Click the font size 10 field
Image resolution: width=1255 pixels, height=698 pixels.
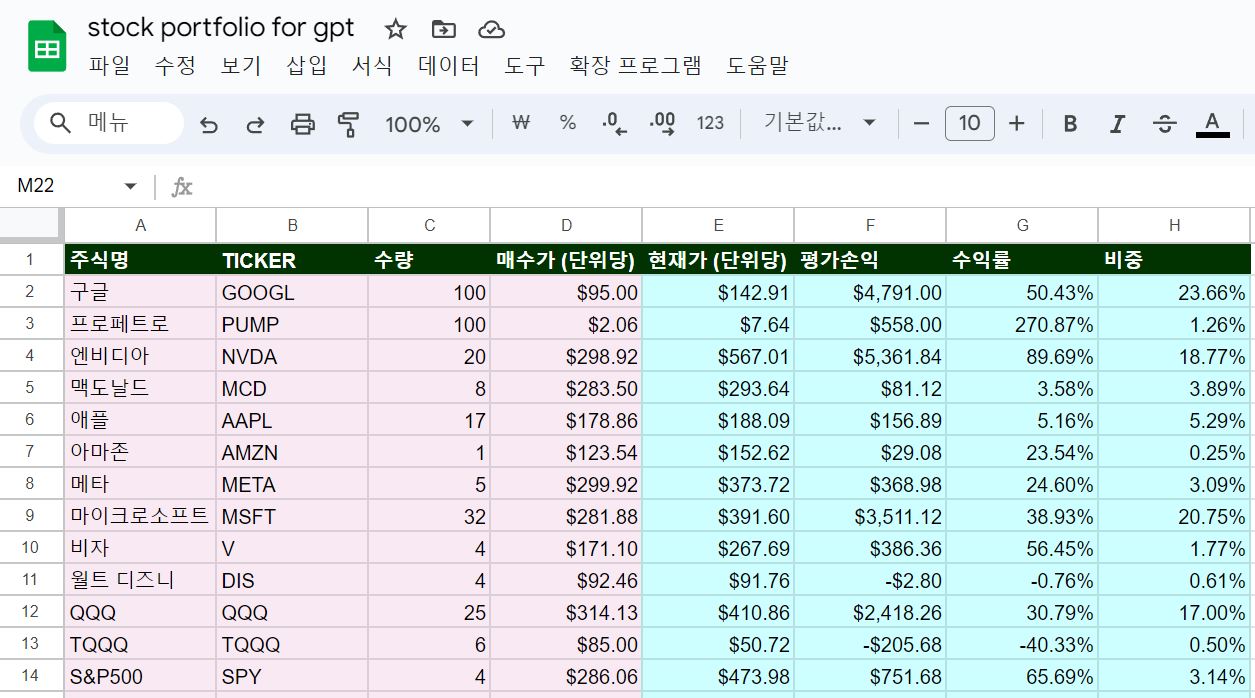tap(969, 123)
